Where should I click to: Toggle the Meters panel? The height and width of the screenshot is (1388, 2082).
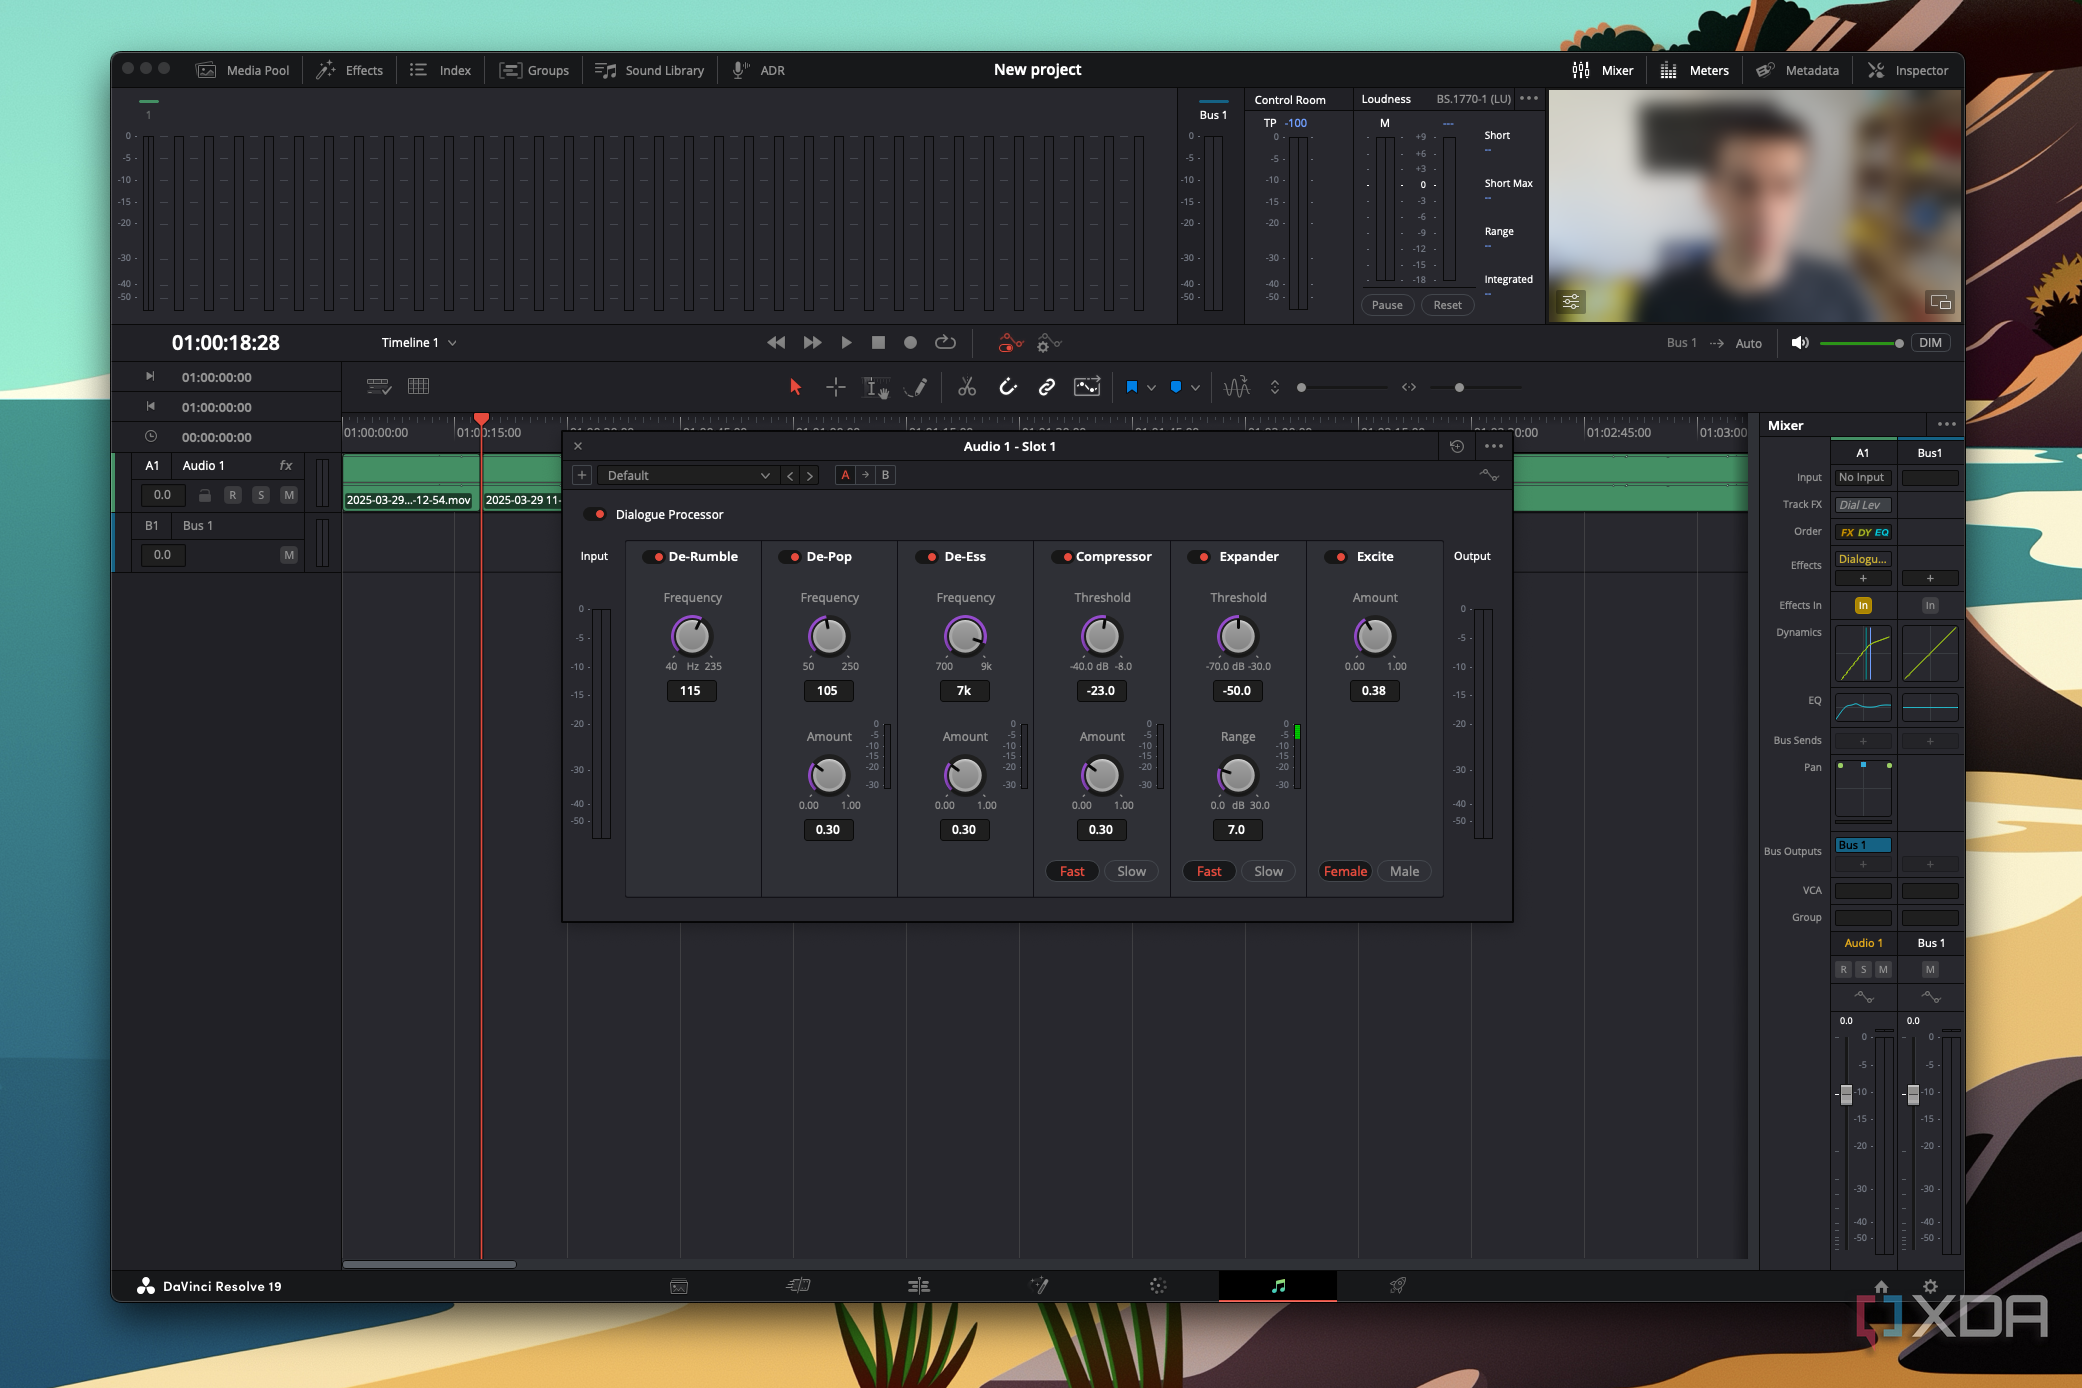(x=1695, y=70)
